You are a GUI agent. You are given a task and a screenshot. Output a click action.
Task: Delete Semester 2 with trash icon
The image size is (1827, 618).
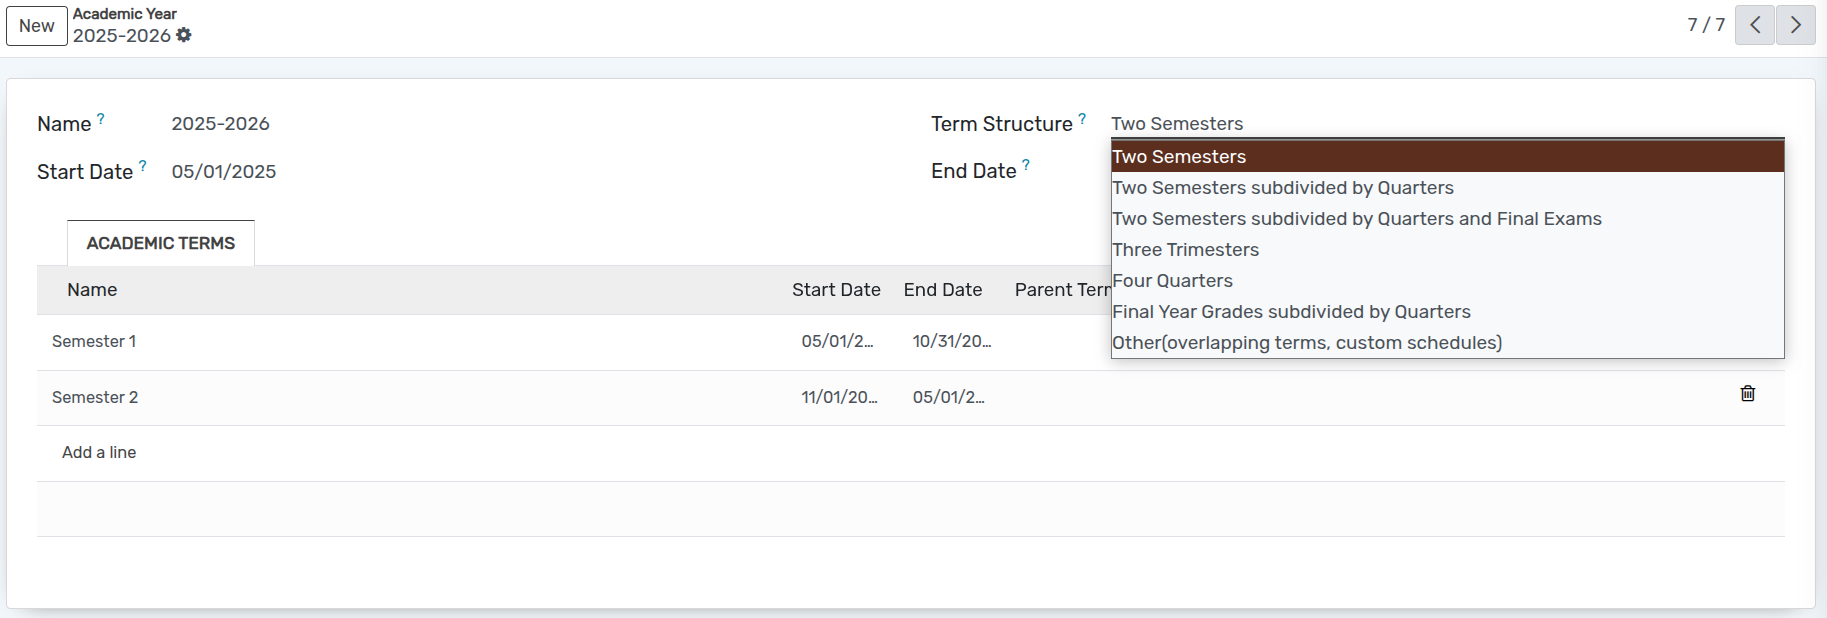tap(1748, 393)
